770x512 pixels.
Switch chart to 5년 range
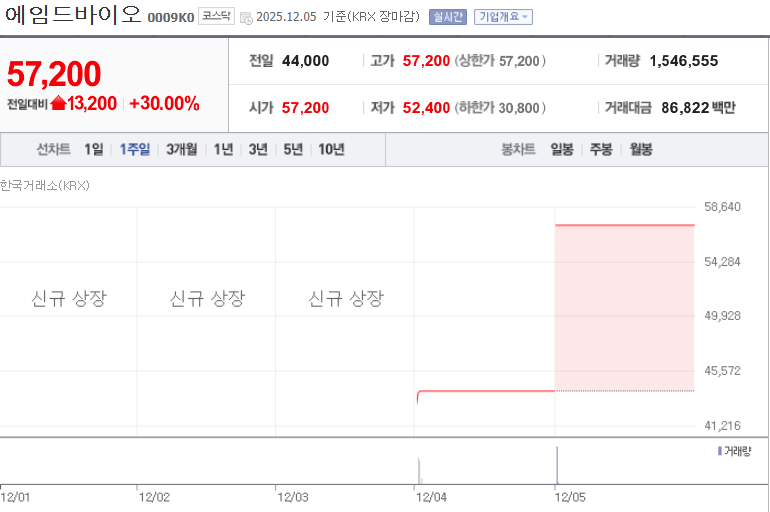pos(293,149)
